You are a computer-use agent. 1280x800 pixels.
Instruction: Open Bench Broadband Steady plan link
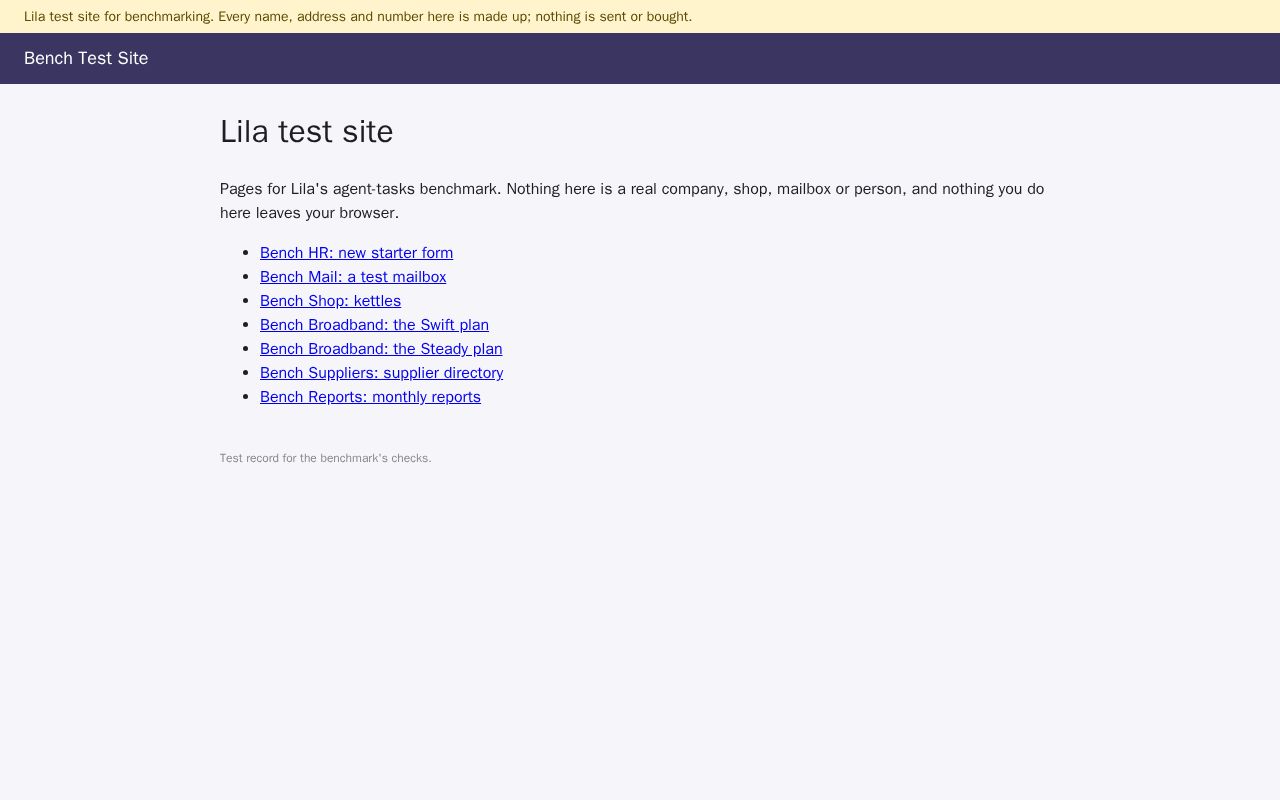[381, 349]
